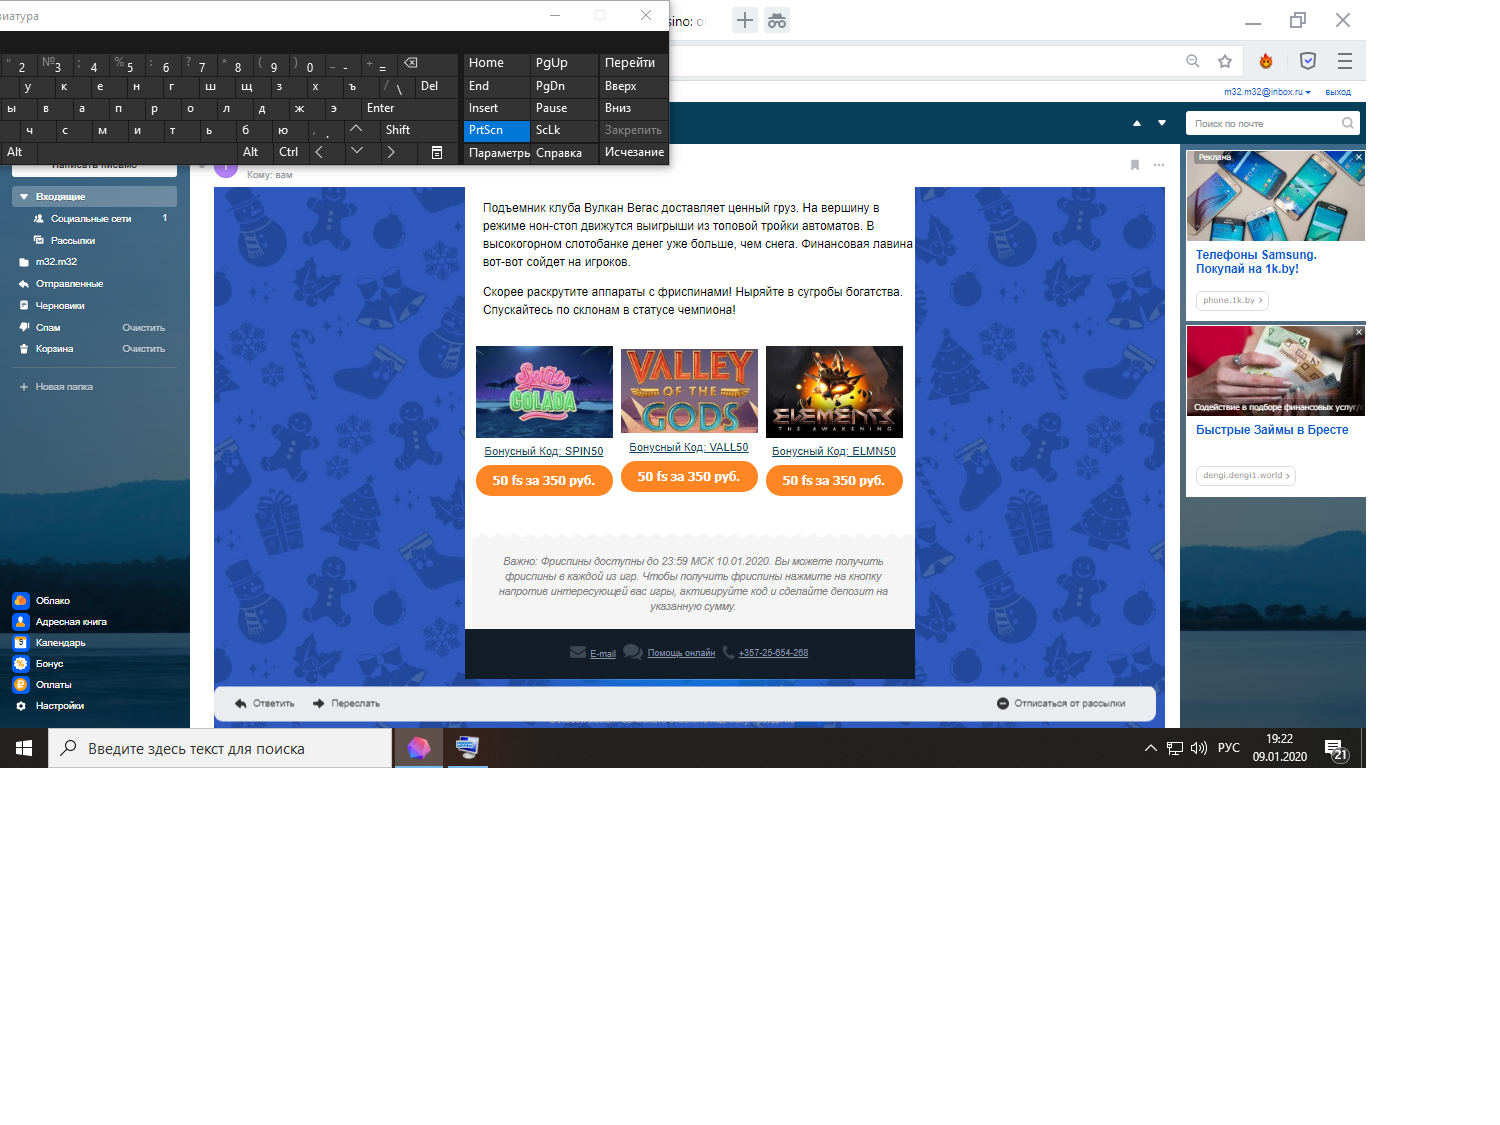Viewport: 1500px width, 1125px height.
Task: Open the Календарь calendar
Action: tap(49, 642)
